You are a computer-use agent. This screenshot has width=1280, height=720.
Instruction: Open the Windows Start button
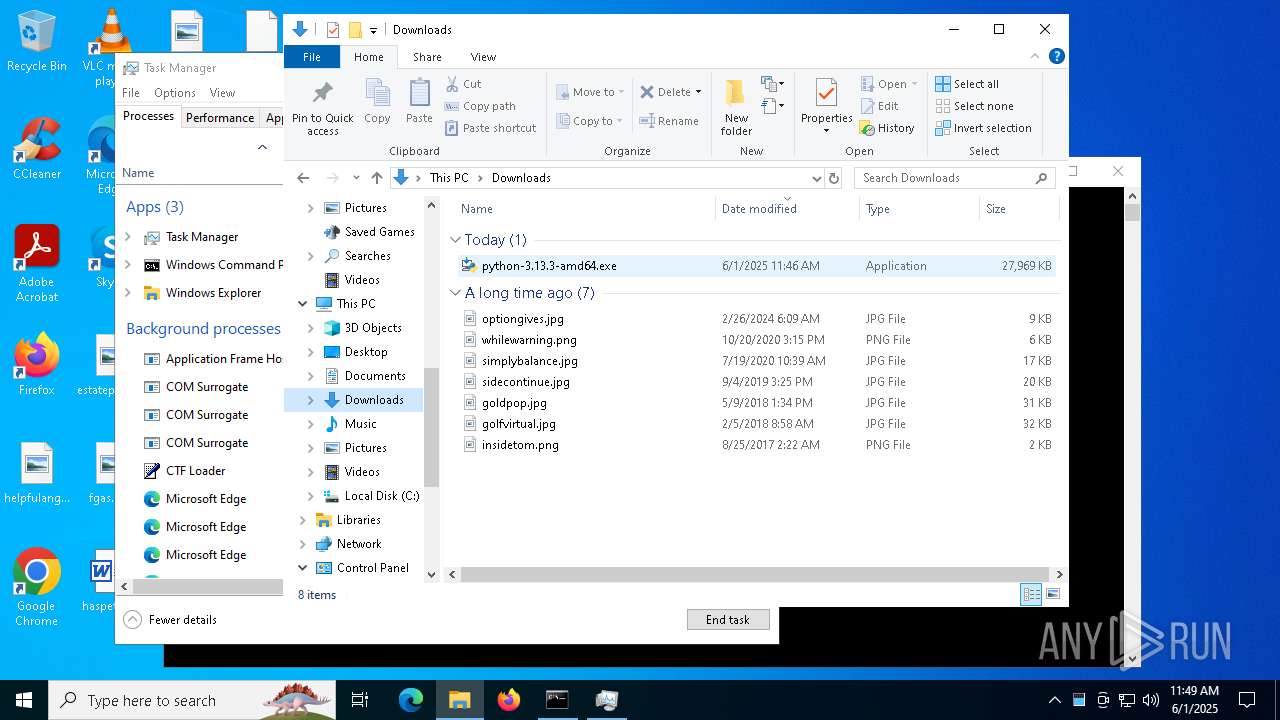point(24,700)
